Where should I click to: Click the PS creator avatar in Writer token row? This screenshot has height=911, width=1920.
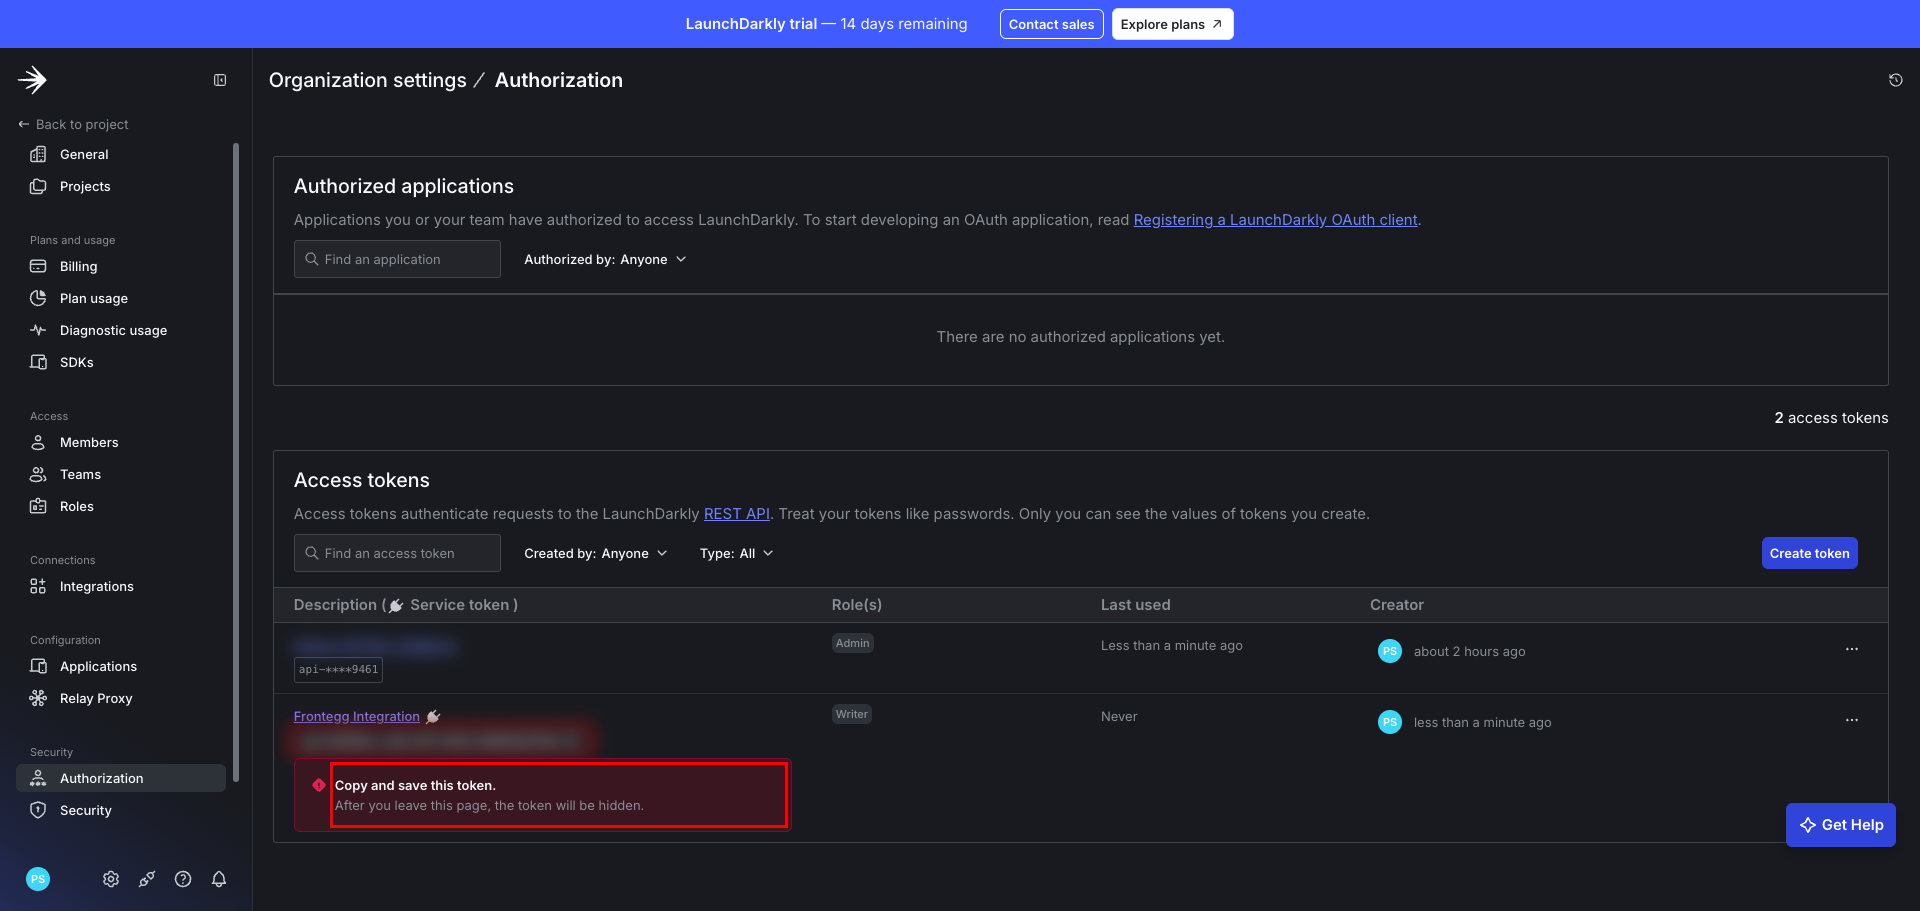[x=1390, y=722]
